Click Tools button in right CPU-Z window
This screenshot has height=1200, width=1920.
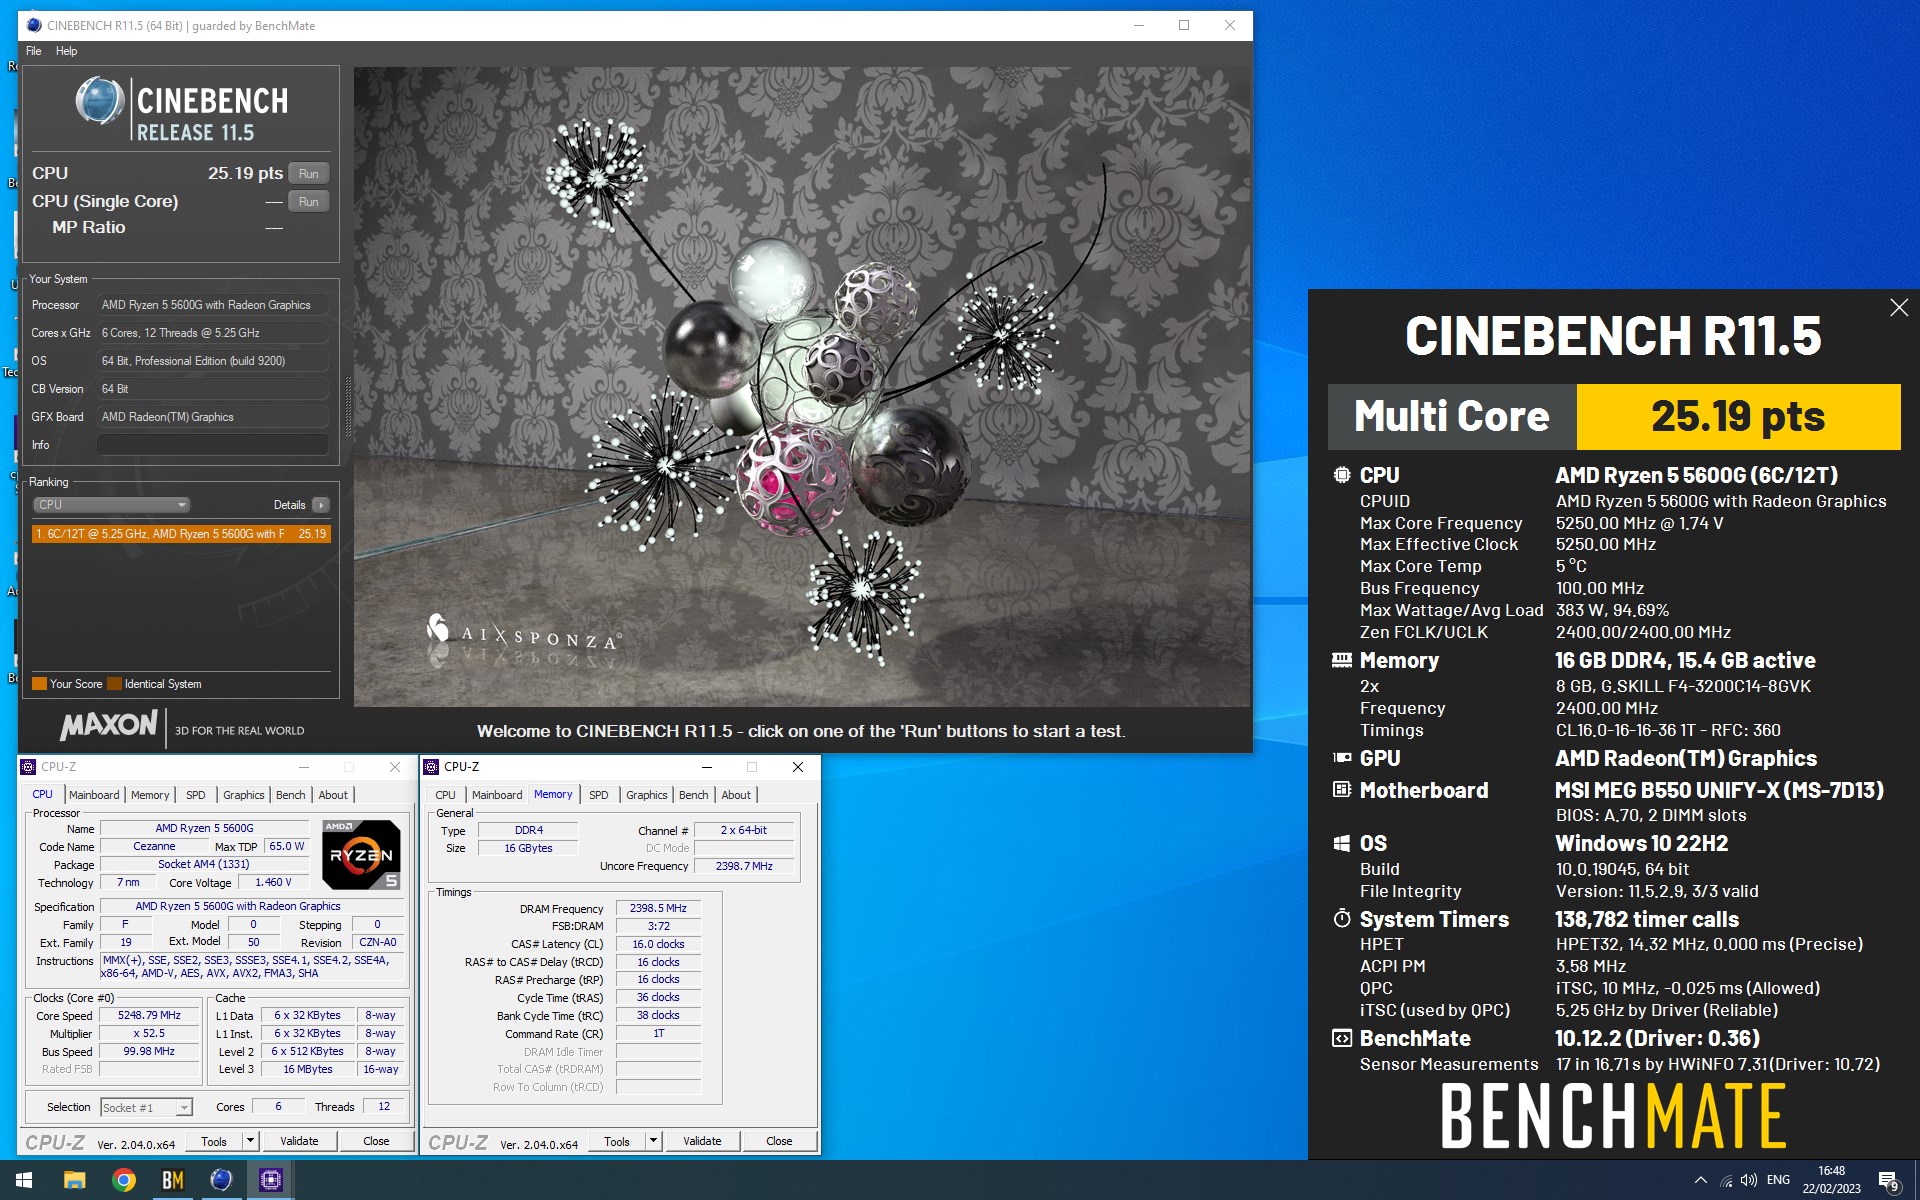pos(617,1141)
